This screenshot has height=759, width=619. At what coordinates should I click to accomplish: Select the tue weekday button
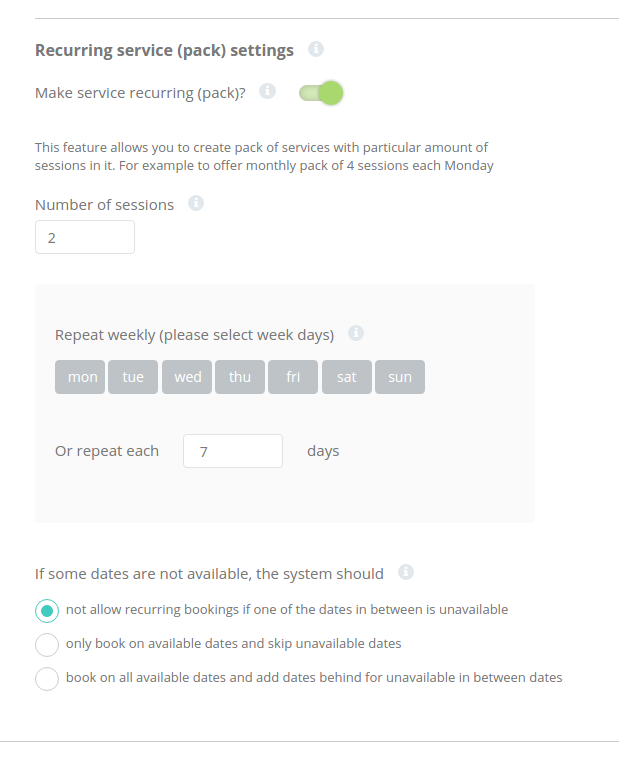(x=133, y=377)
